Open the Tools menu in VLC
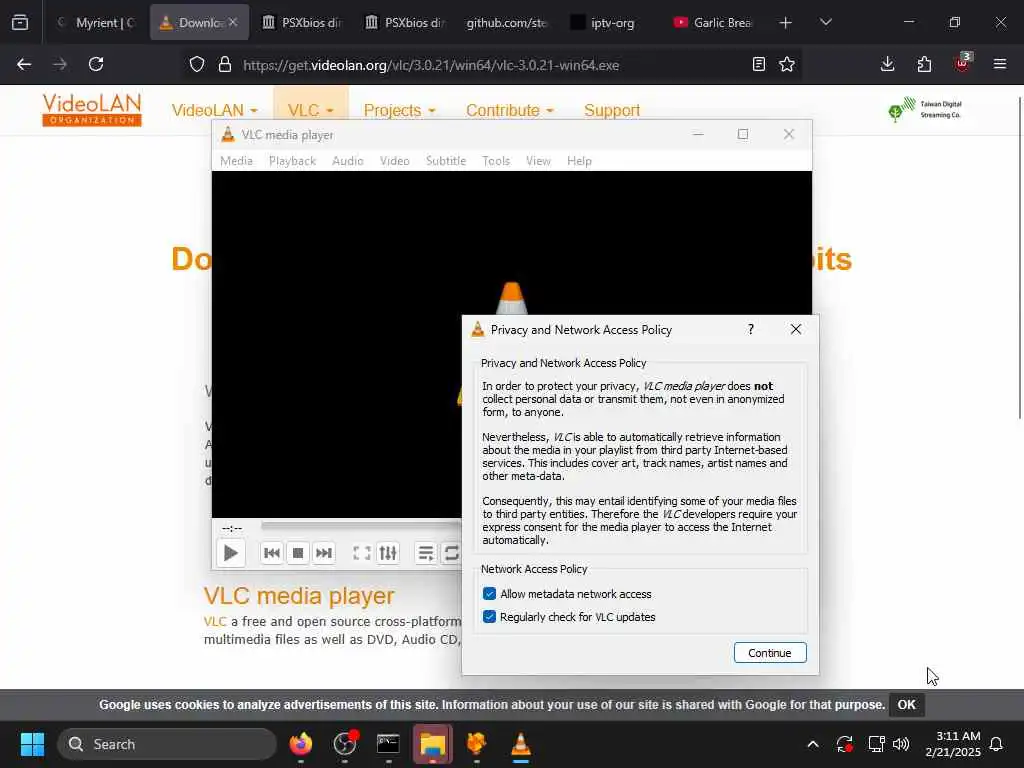This screenshot has height=768, width=1024. pos(496,161)
